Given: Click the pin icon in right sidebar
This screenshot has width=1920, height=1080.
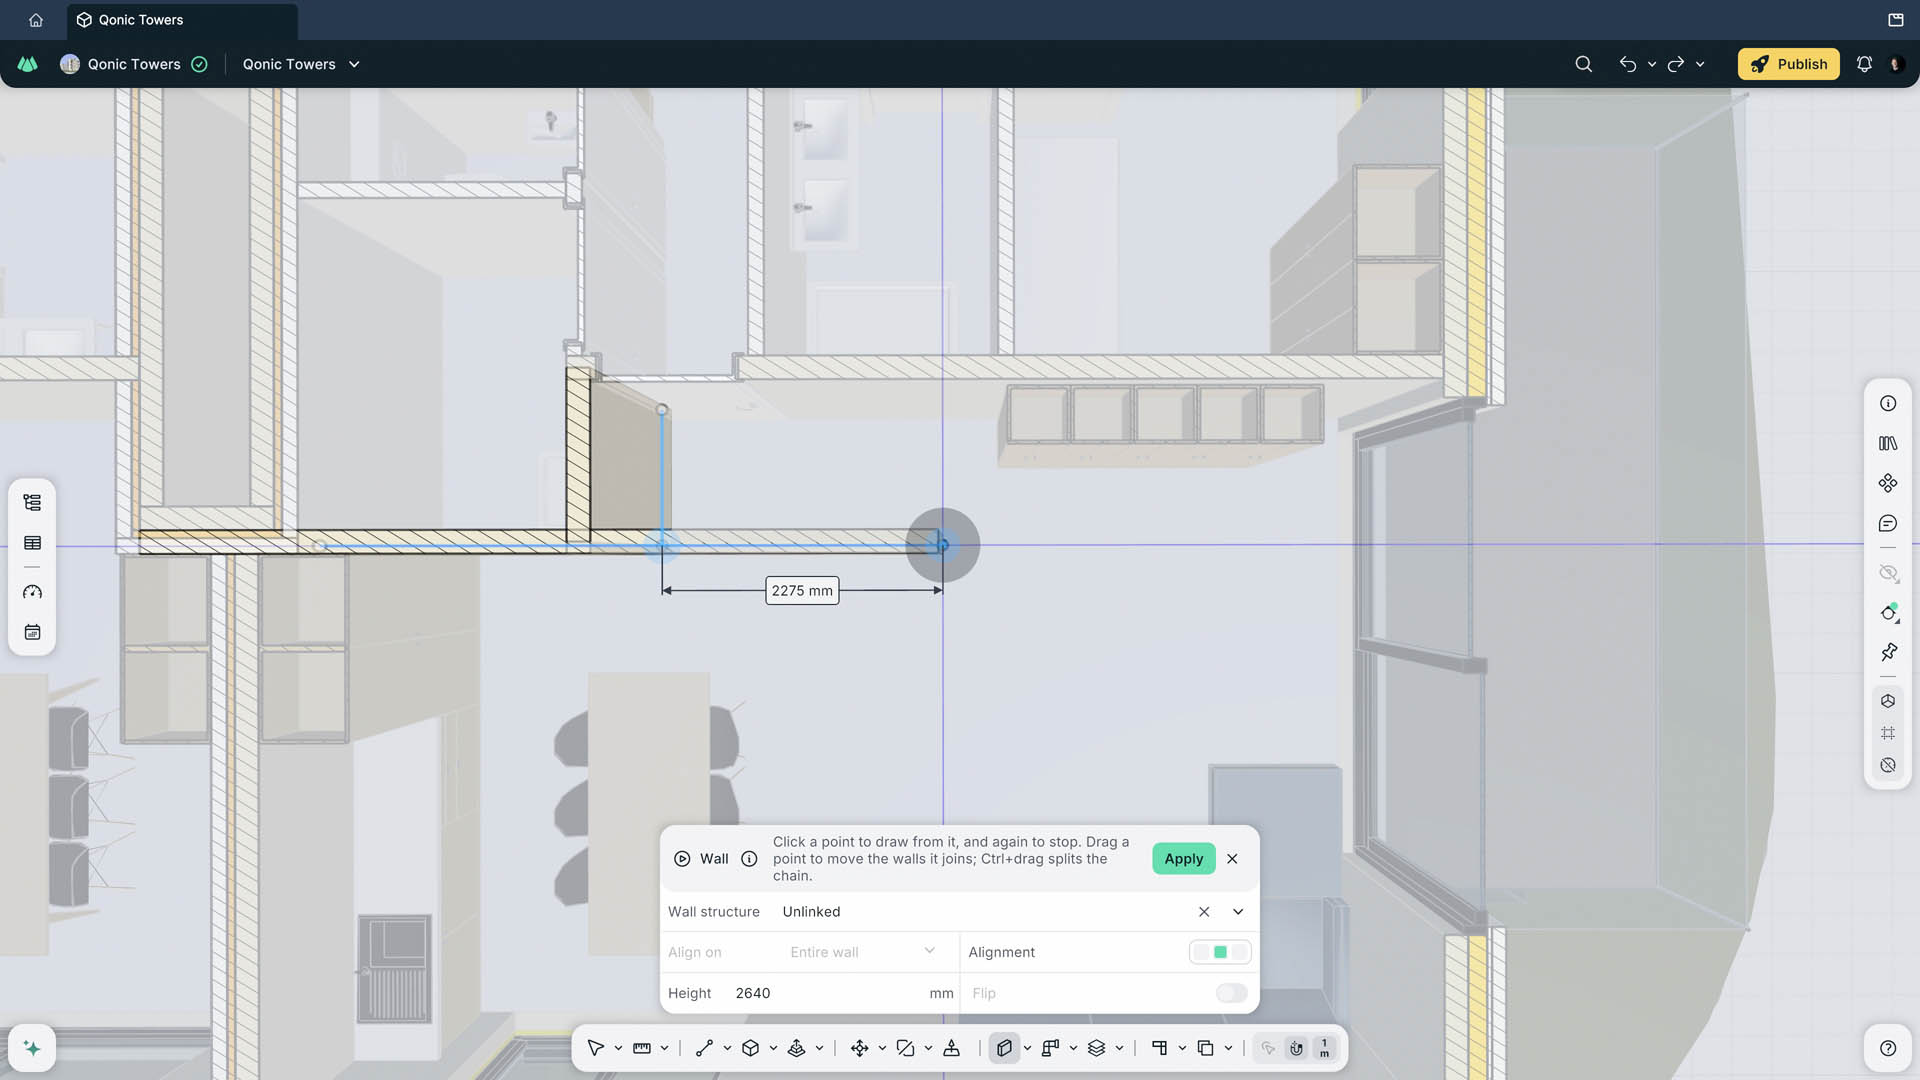Looking at the screenshot, I should click(x=1888, y=652).
